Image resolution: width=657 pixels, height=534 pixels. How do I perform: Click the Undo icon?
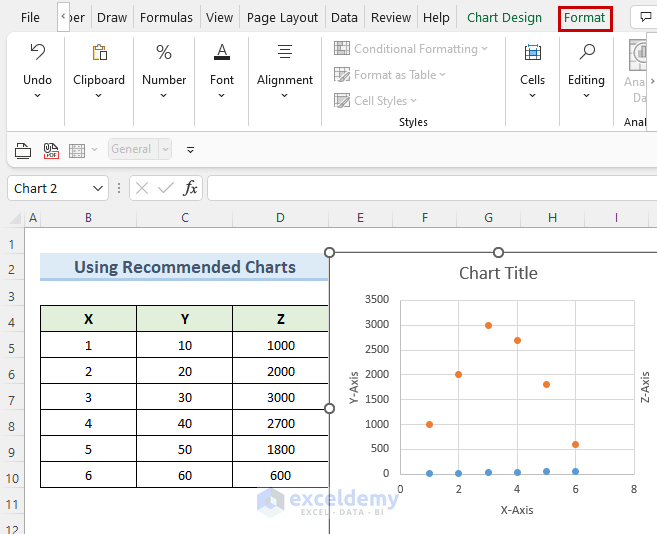tap(37, 52)
